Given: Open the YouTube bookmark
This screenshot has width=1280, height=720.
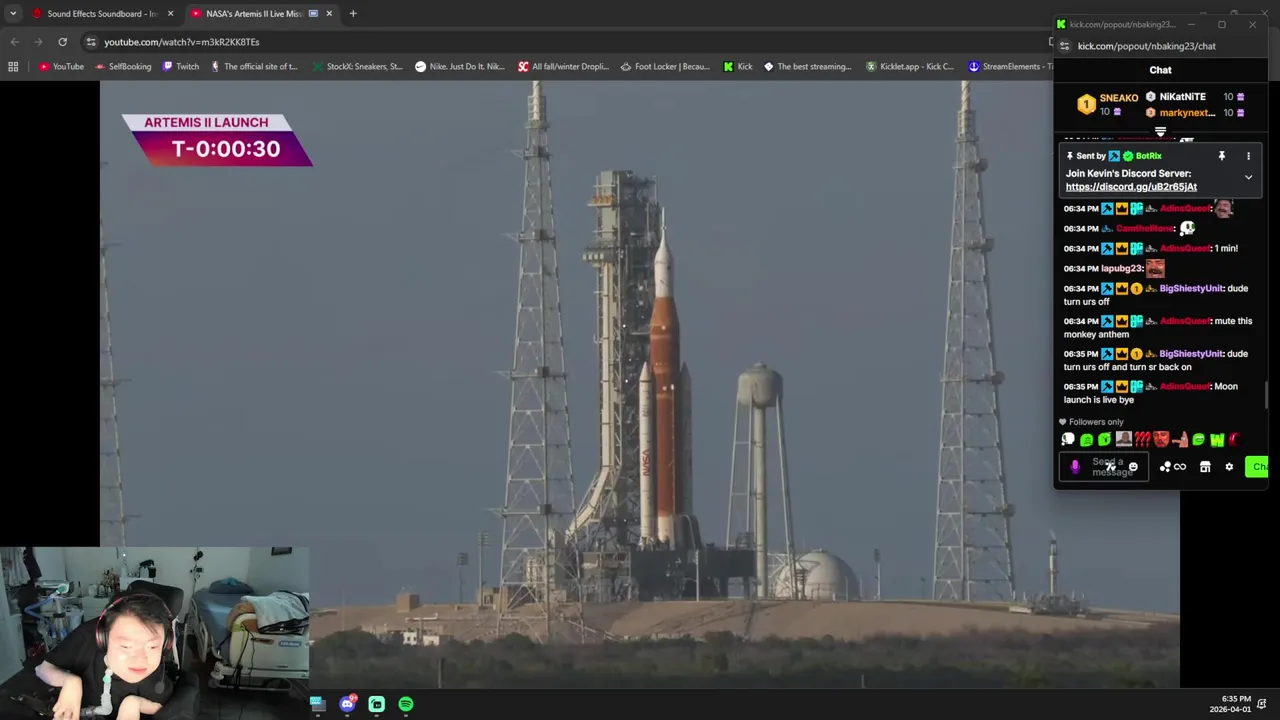Looking at the screenshot, I should pyautogui.click(x=61, y=67).
